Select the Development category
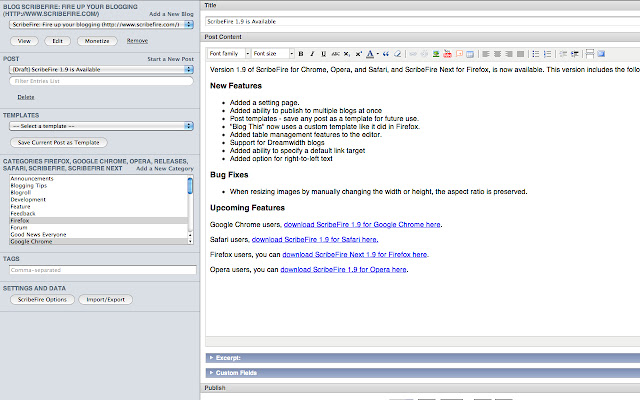 [x=98, y=200]
